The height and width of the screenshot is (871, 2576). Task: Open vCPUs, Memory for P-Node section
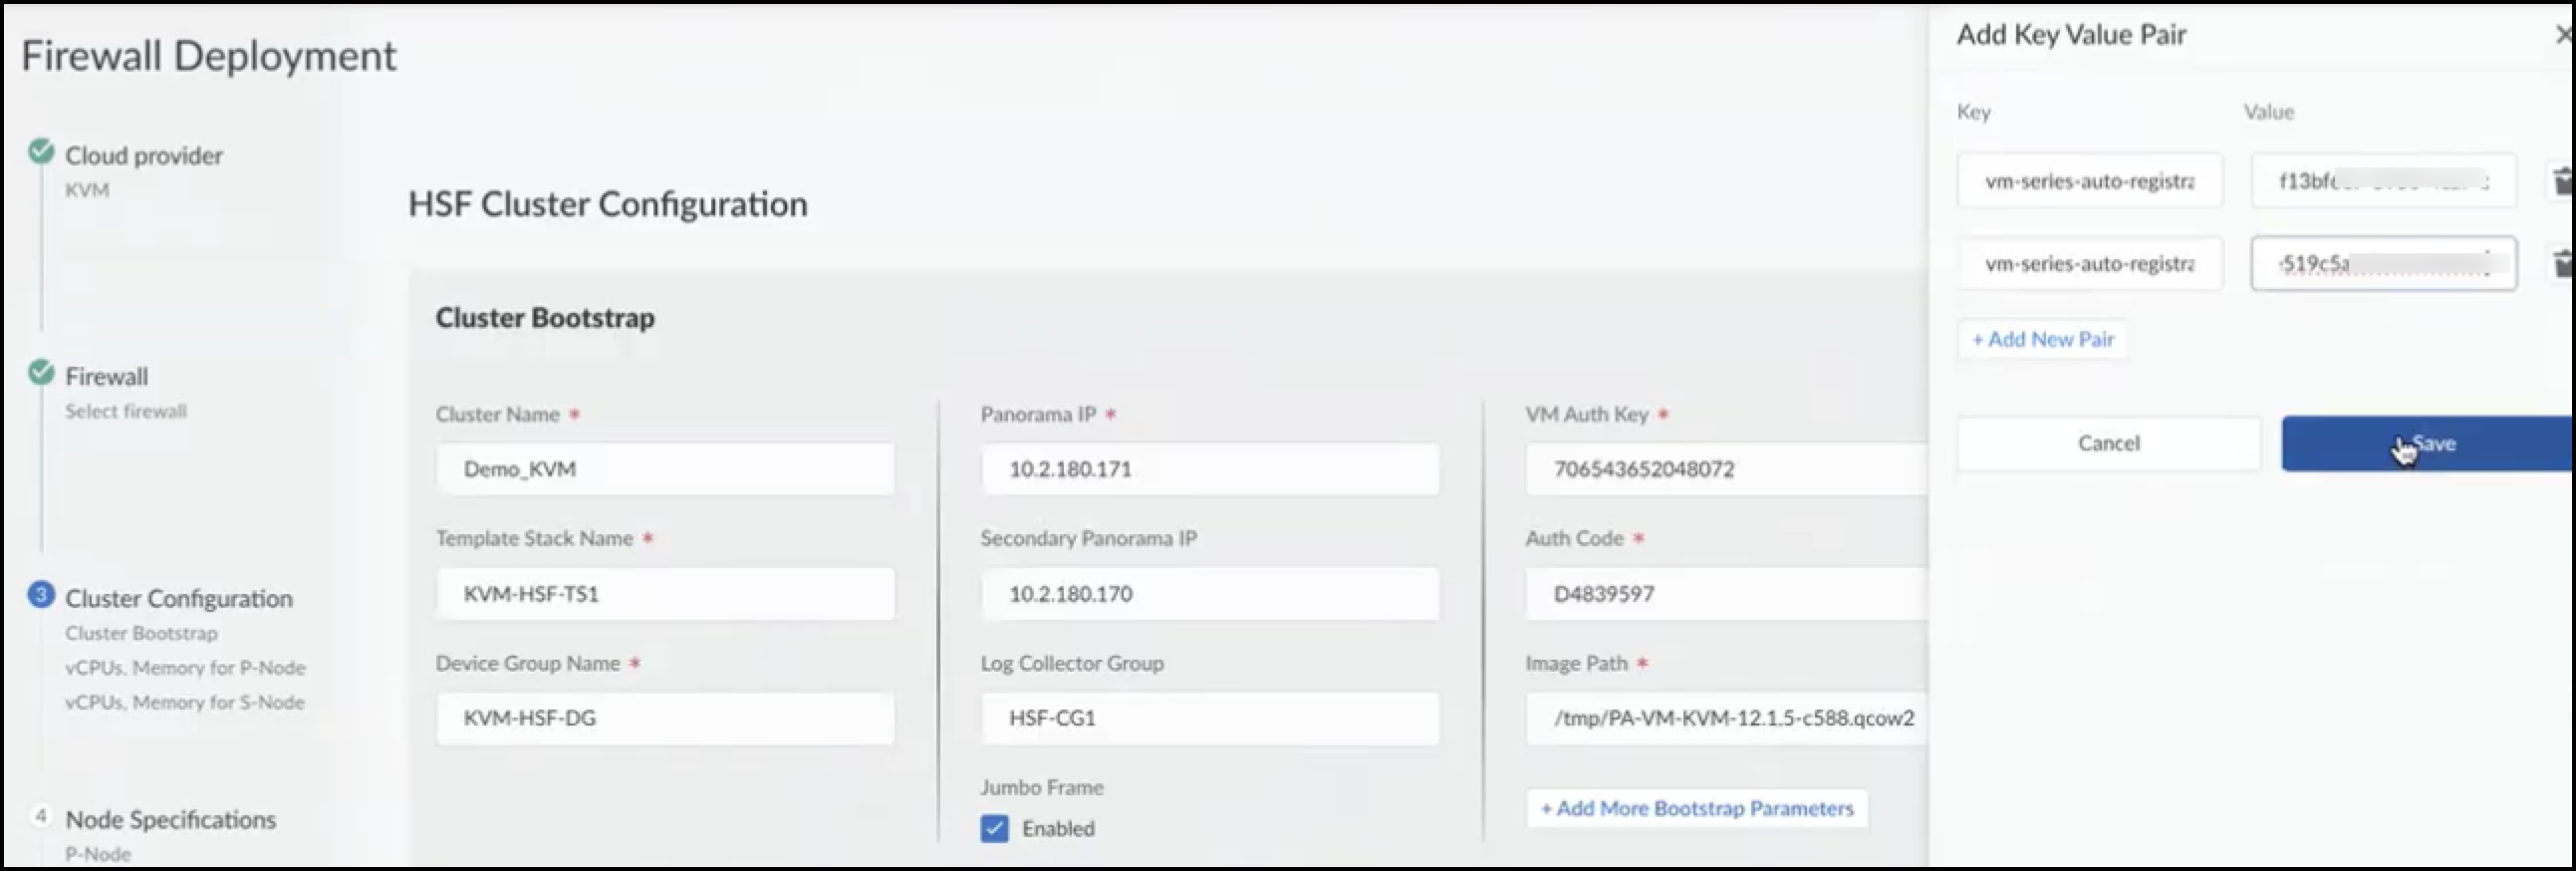(185, 667)
